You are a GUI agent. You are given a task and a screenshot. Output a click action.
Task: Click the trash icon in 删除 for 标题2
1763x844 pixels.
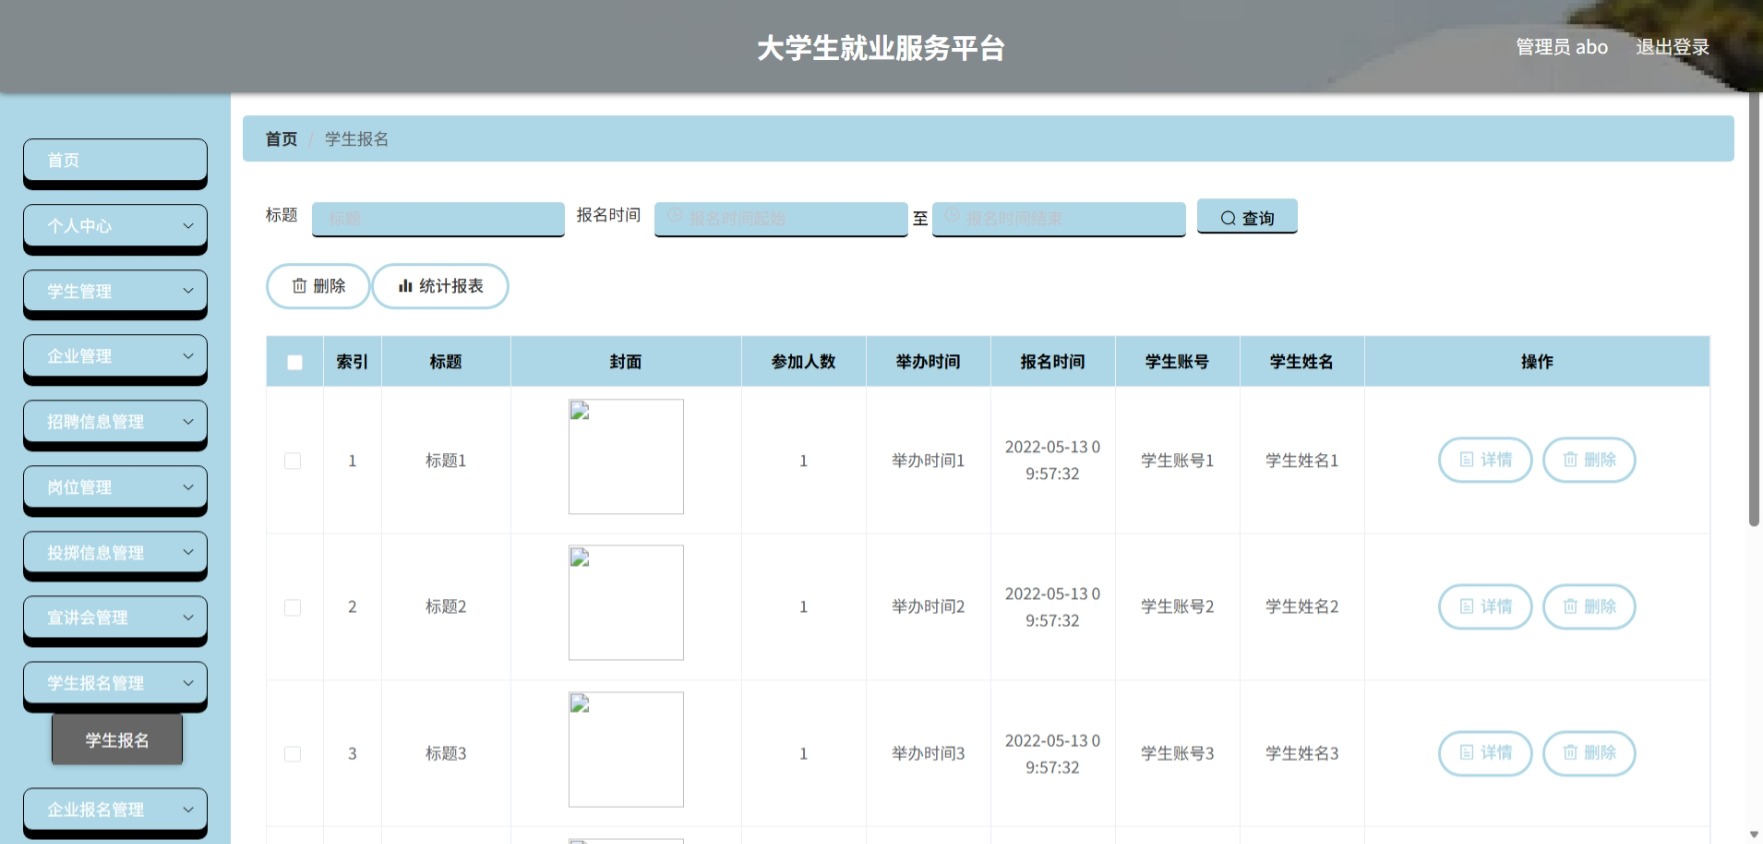1571,607
